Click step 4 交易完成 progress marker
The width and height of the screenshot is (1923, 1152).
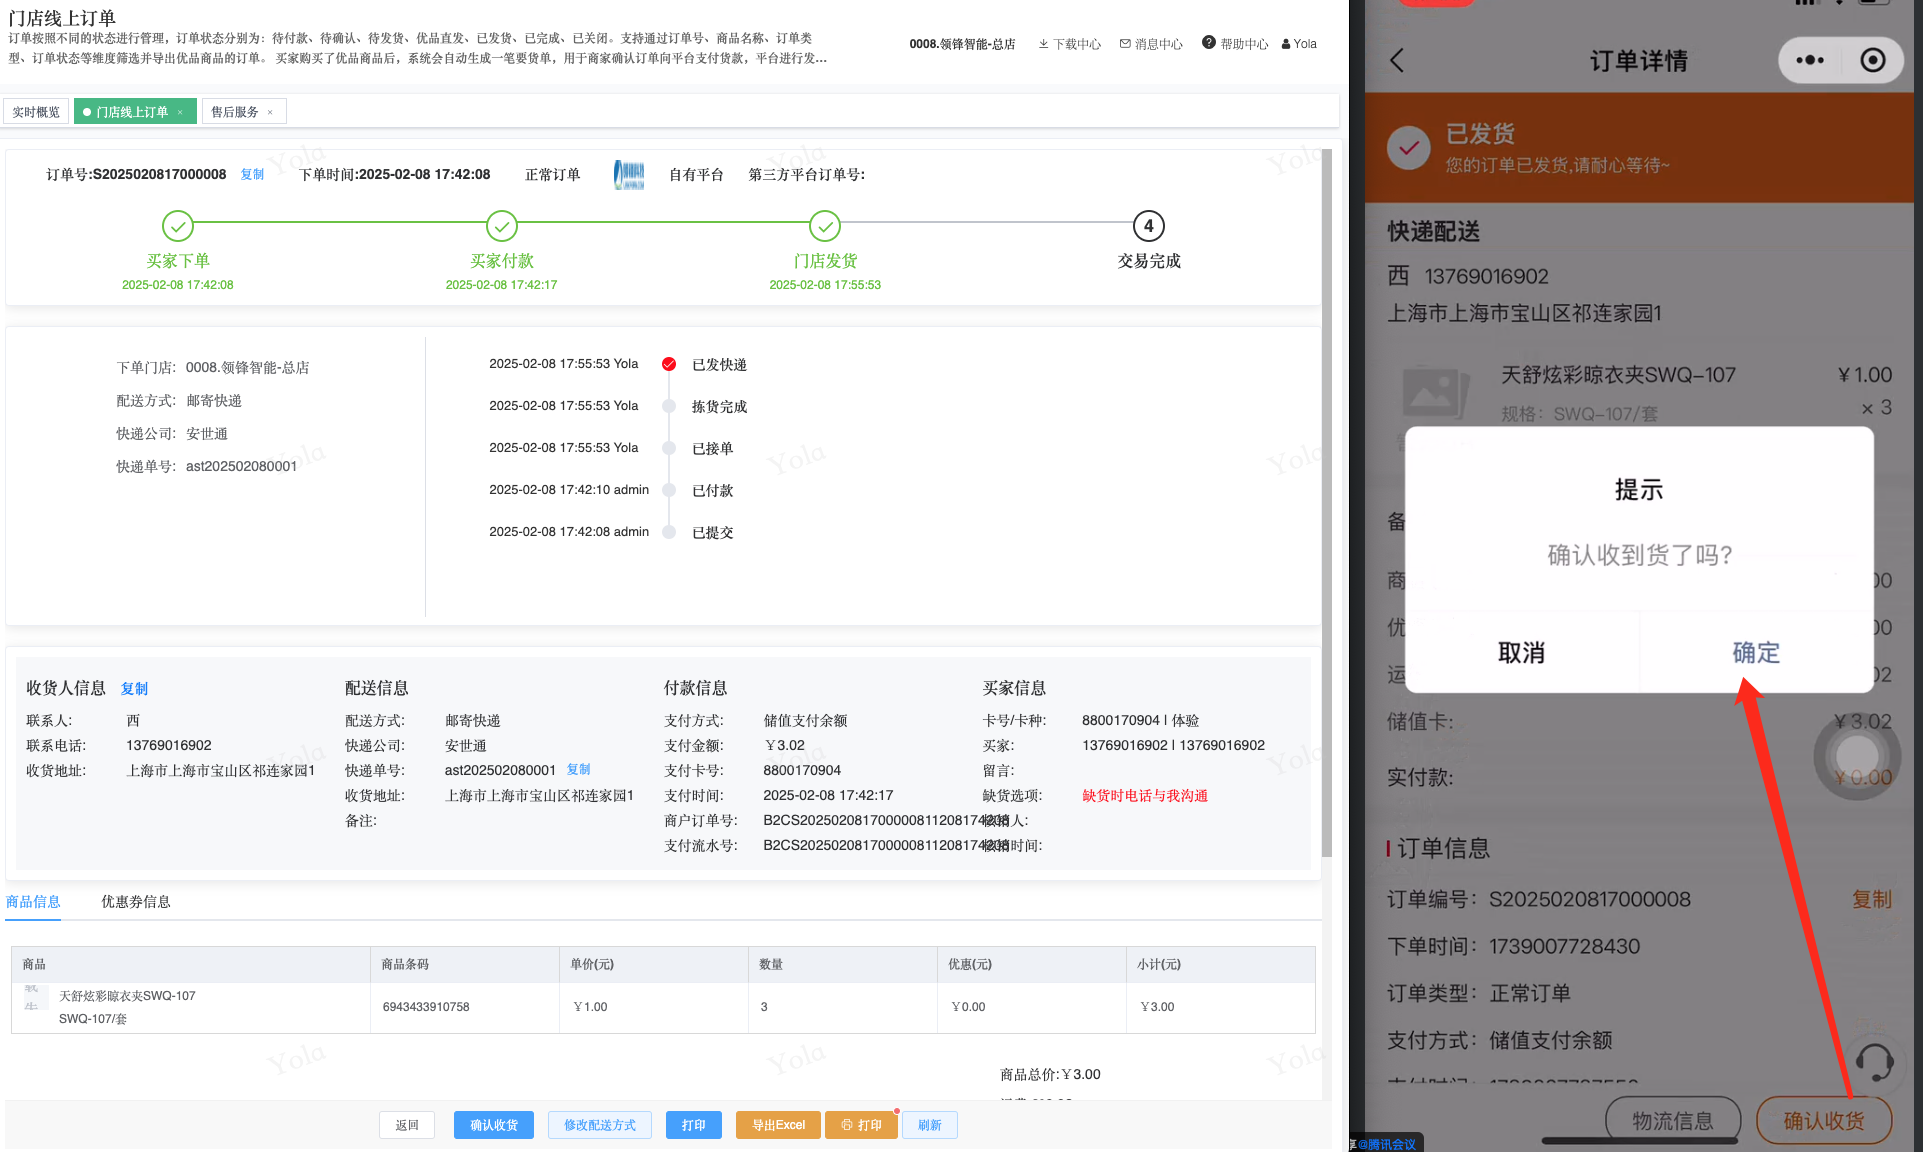(x=1148, y=226)
